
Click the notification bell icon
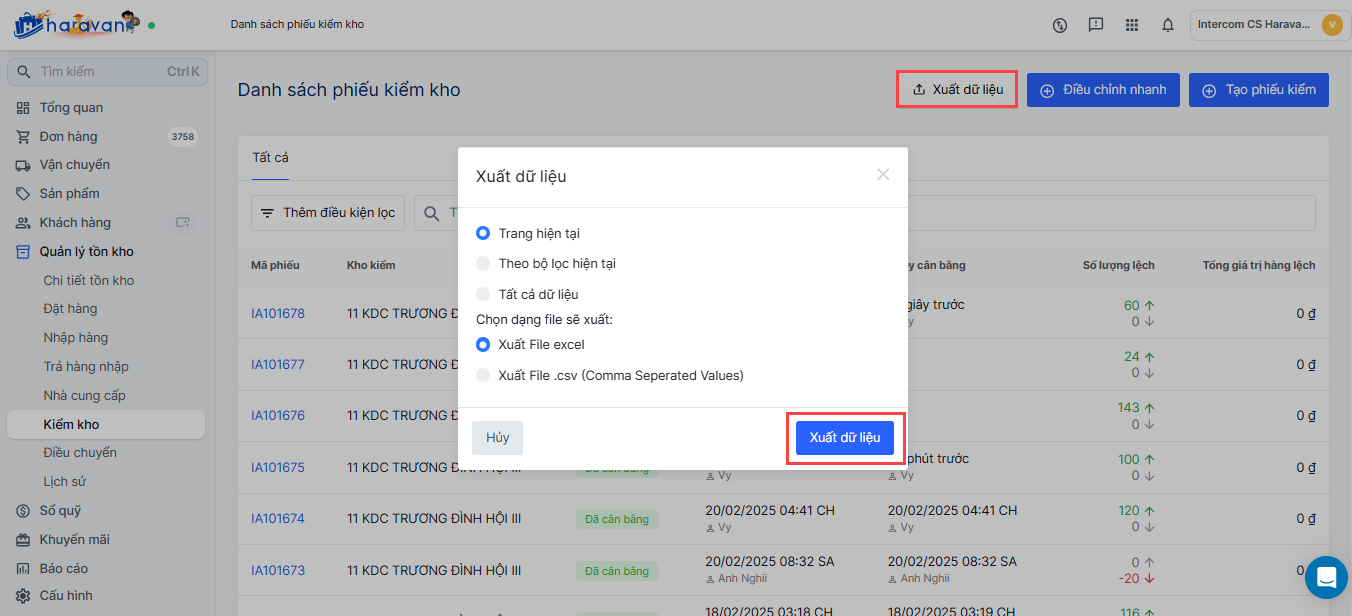click(1167, 25)
